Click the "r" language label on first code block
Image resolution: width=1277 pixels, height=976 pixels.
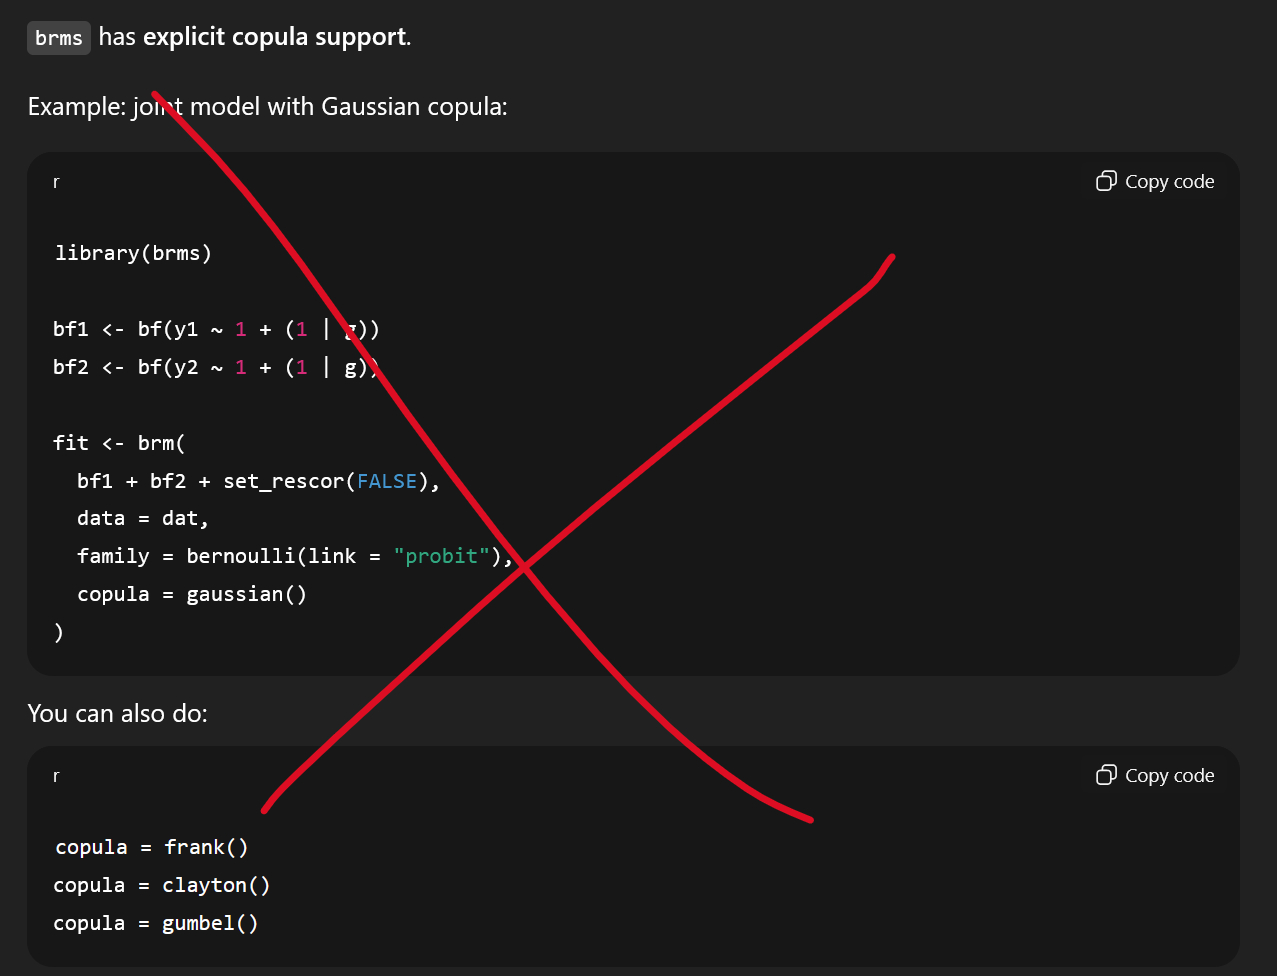tap(56, 182)
